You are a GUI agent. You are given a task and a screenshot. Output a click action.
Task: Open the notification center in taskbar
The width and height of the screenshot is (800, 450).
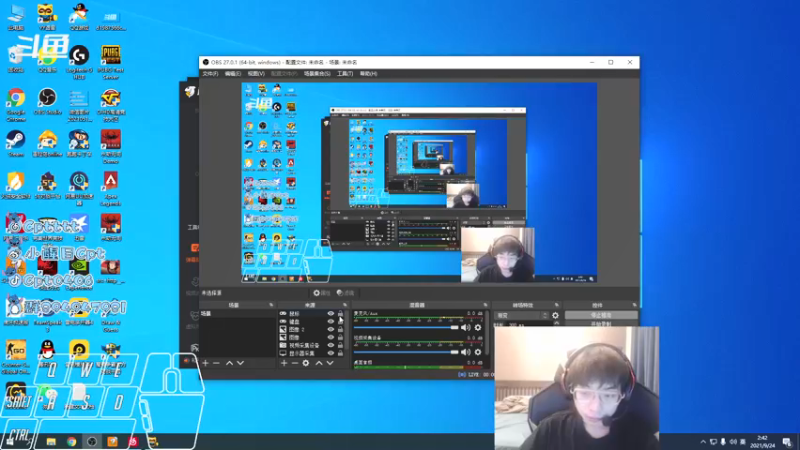787,442
